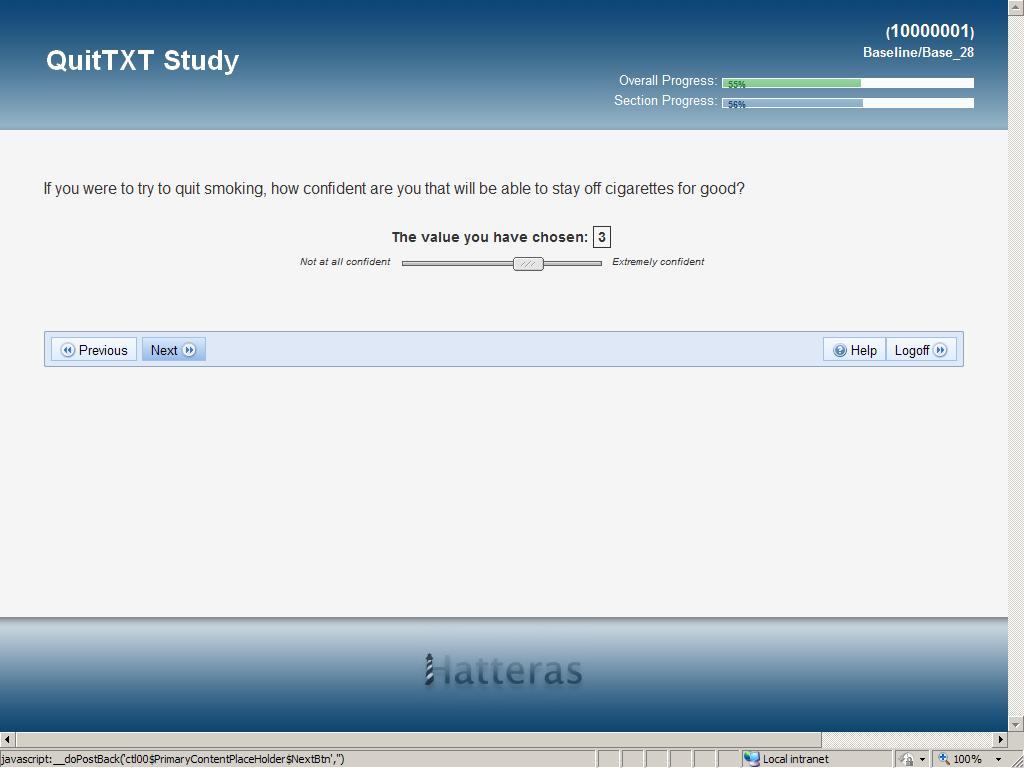This screenshot has width=1024, height=768.
Task: Click the zoom magnifier icon in status bar
Action: click(x=944, y=759)
